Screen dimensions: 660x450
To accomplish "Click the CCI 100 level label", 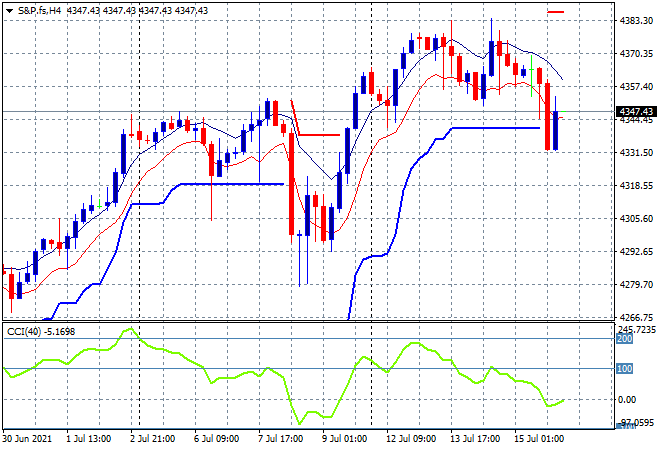I will (625, 369).
